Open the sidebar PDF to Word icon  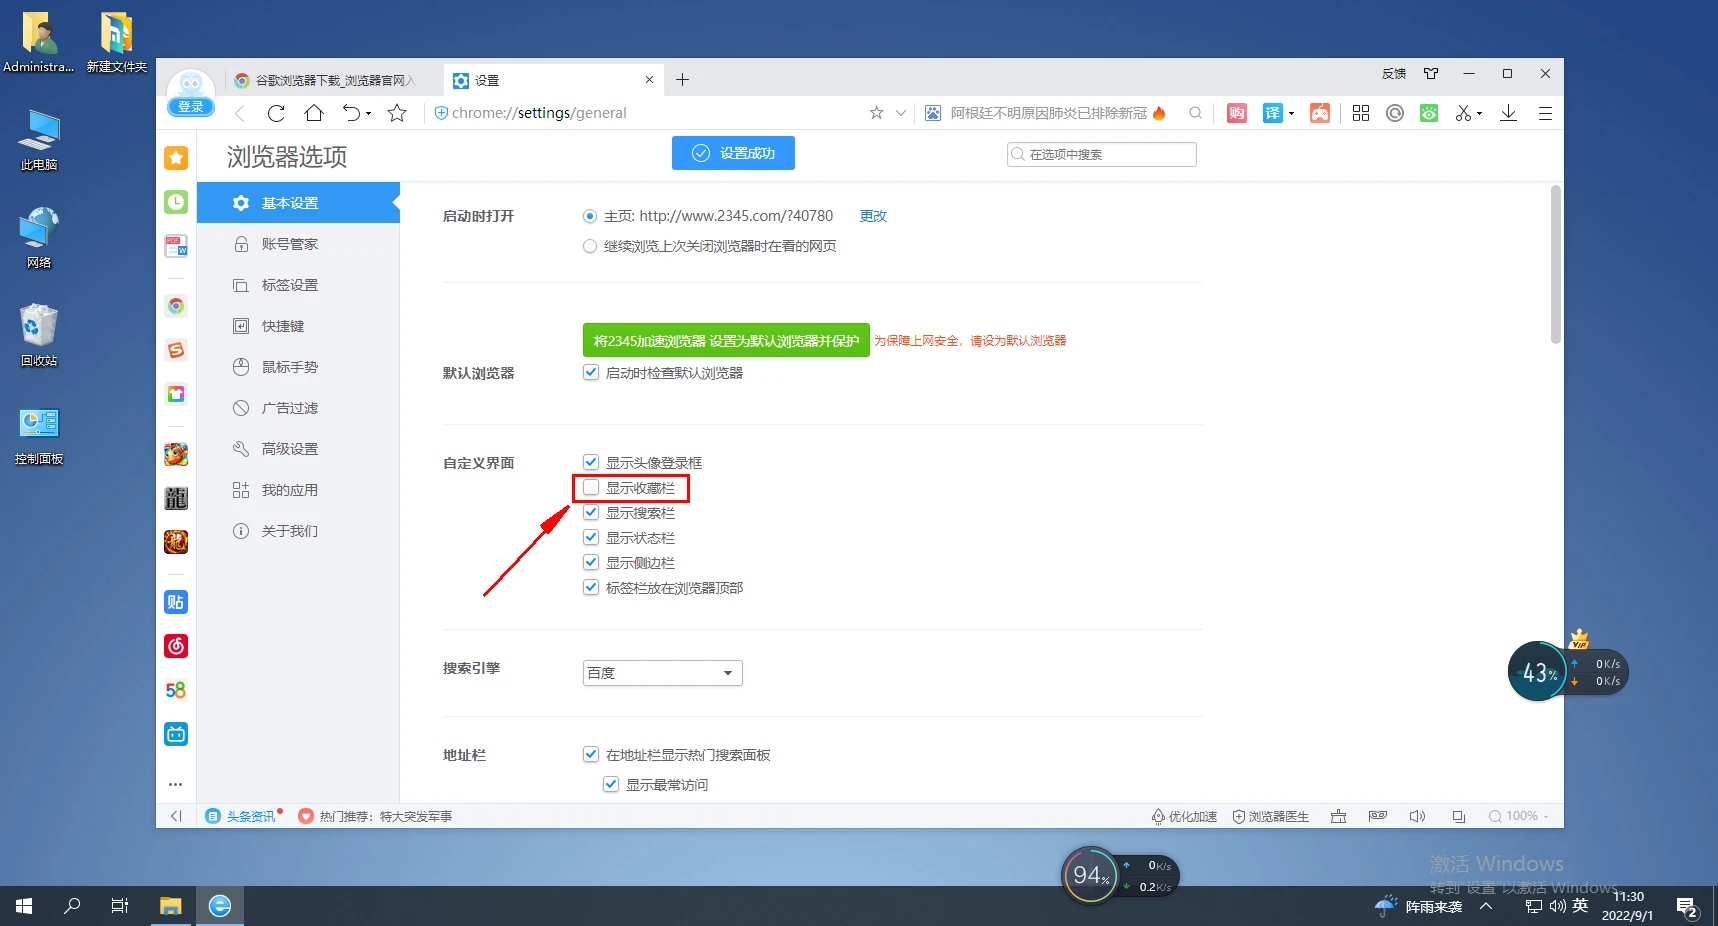pos(176,246)
